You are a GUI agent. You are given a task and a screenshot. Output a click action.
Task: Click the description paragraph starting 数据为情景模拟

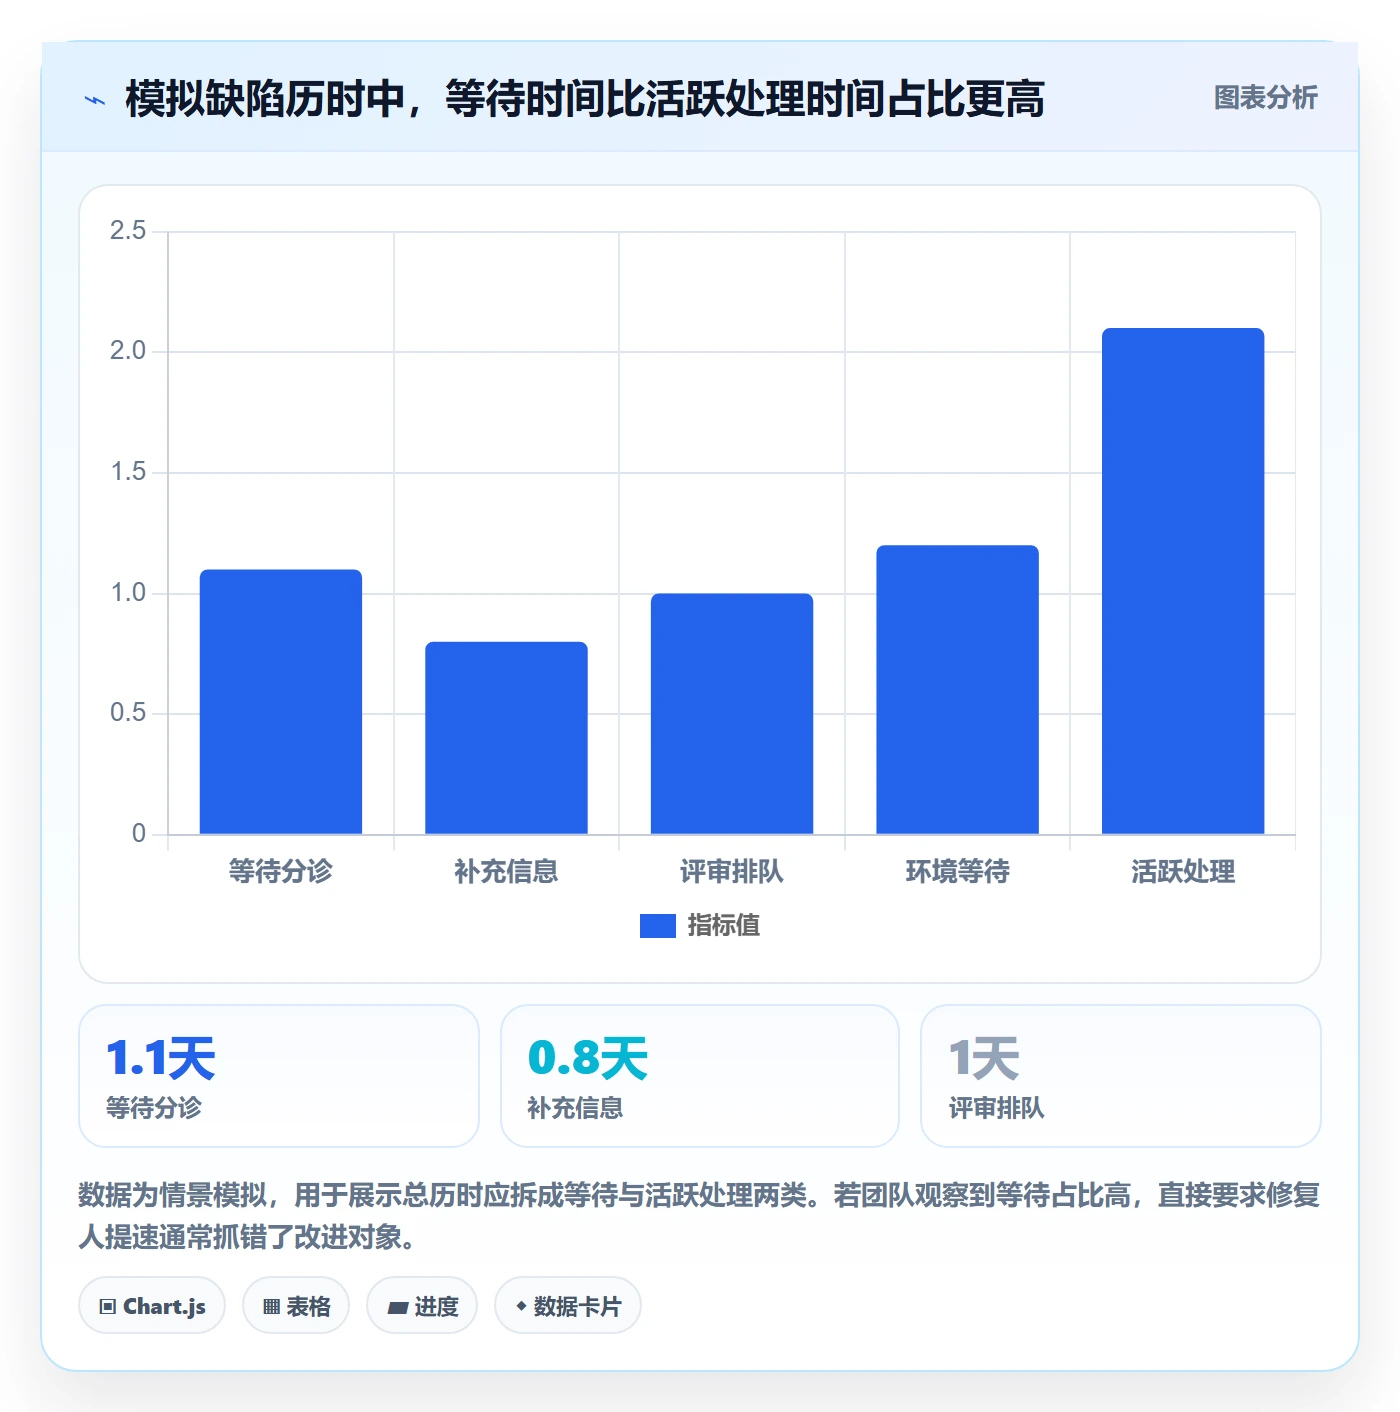[x=700, y=1216]
